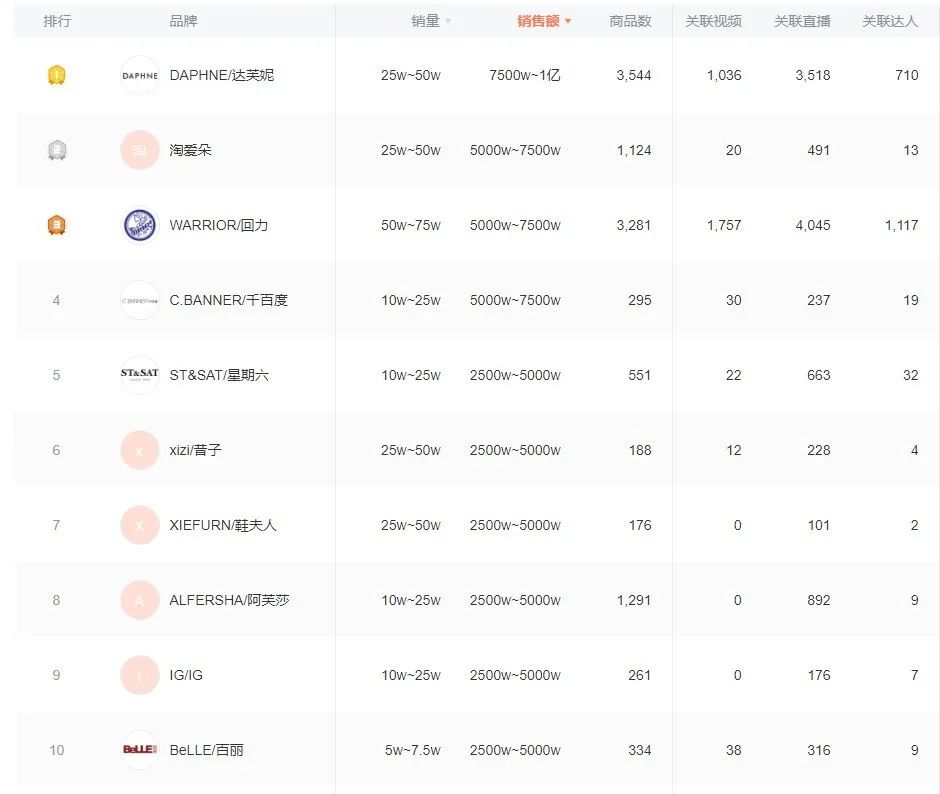The height and width of the screenshot is (794, 940).
Task: Open brand C.BANNER/千百度
Action: [228, 300]
